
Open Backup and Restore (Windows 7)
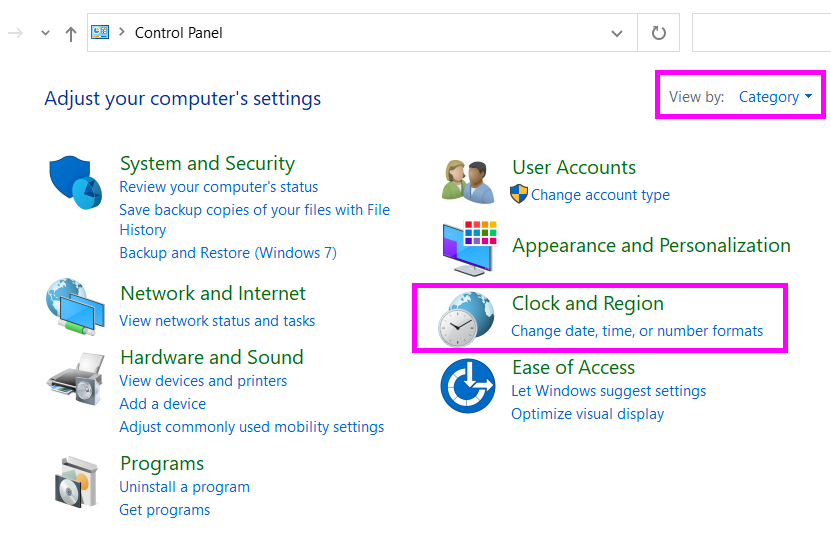pos(227,253)
